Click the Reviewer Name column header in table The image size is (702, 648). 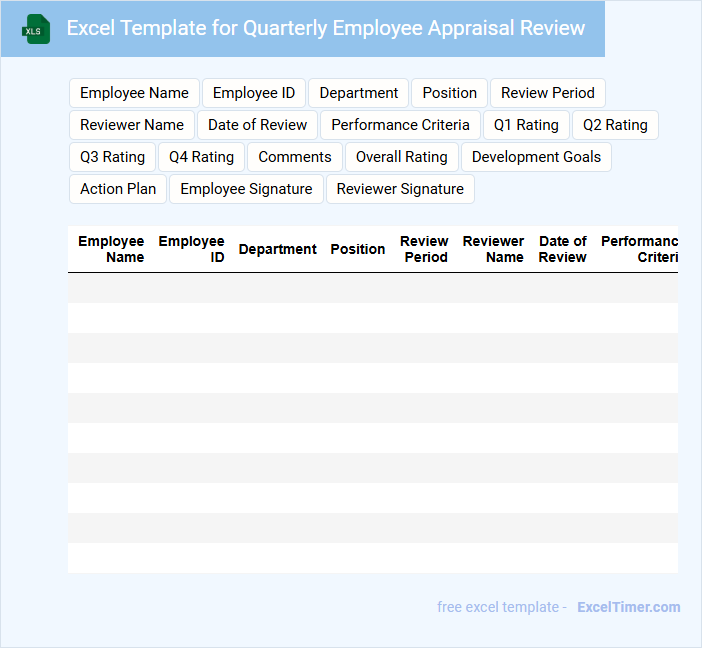[x=493, y=249]
